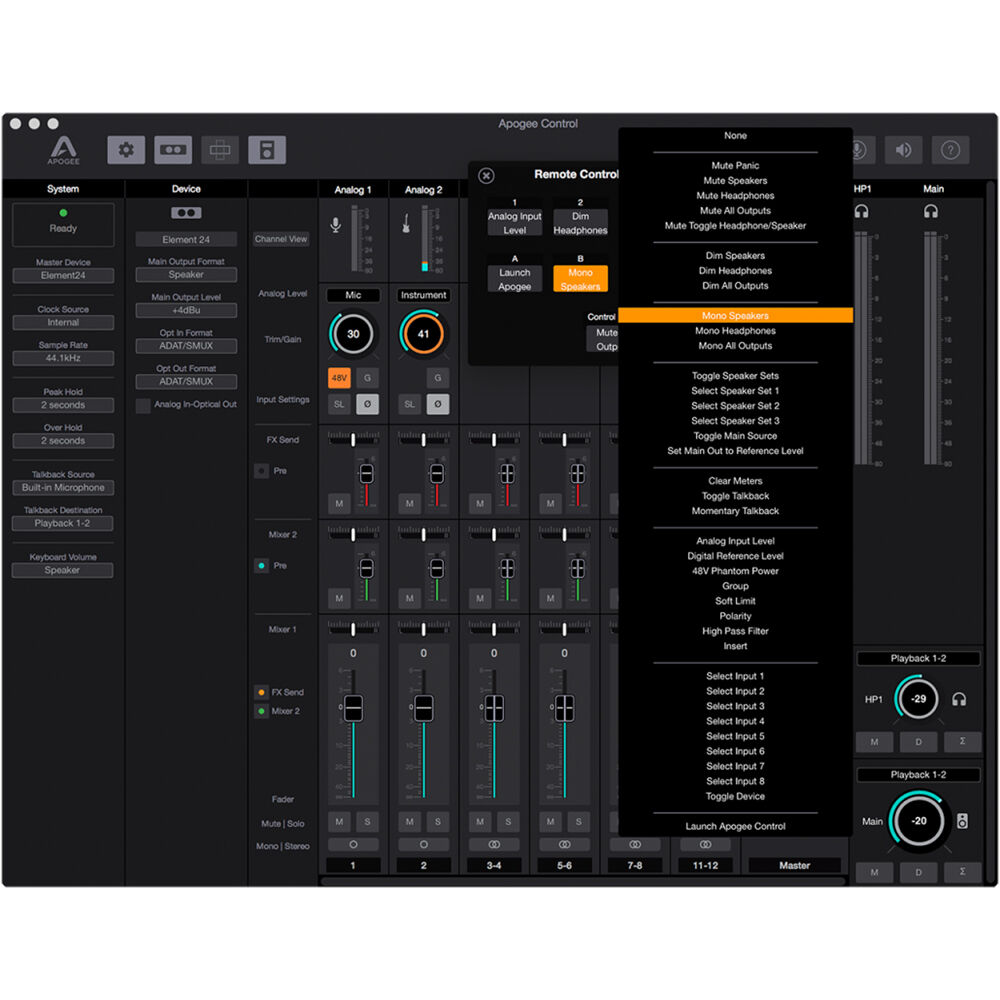Viewport: 1000px width, 1000px height.
Task: Open the help question mark icon
Action: coord(950,150)
